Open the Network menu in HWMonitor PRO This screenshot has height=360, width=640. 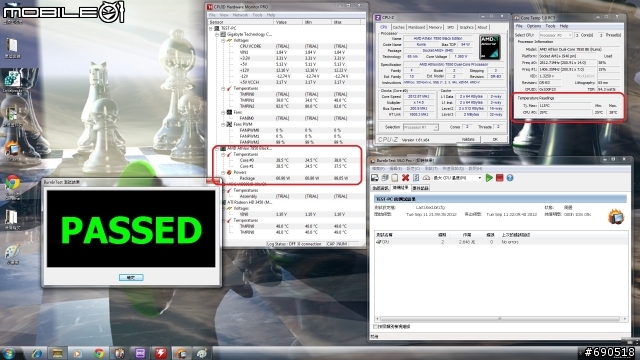(240, 15)
